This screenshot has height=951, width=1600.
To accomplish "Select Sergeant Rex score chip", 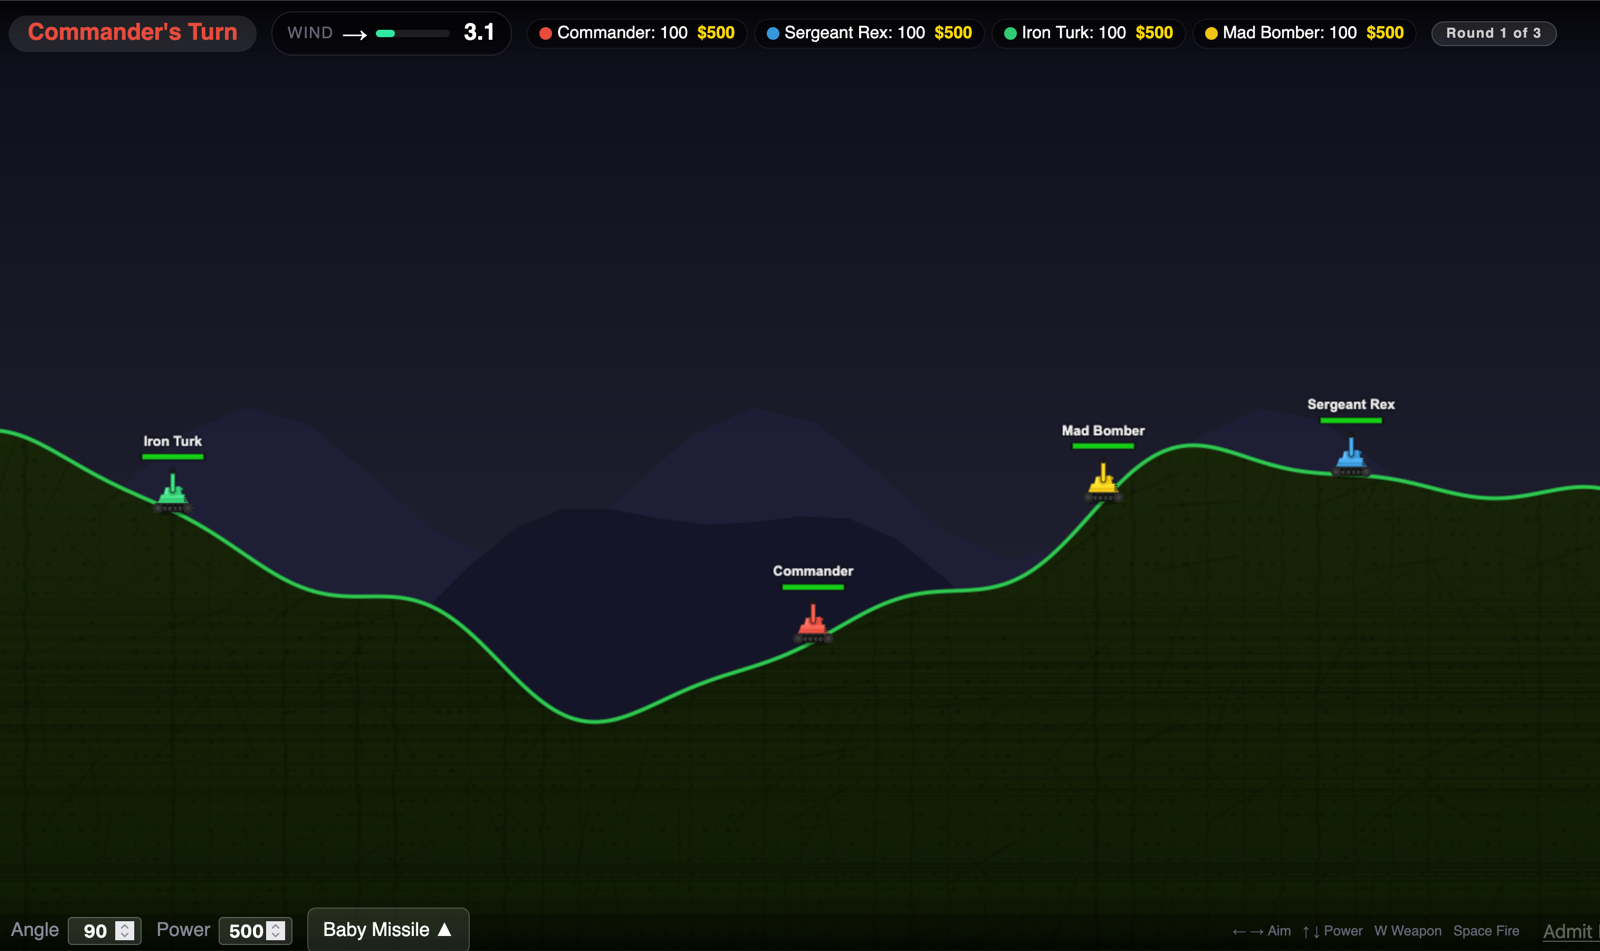I will point(869,33).
